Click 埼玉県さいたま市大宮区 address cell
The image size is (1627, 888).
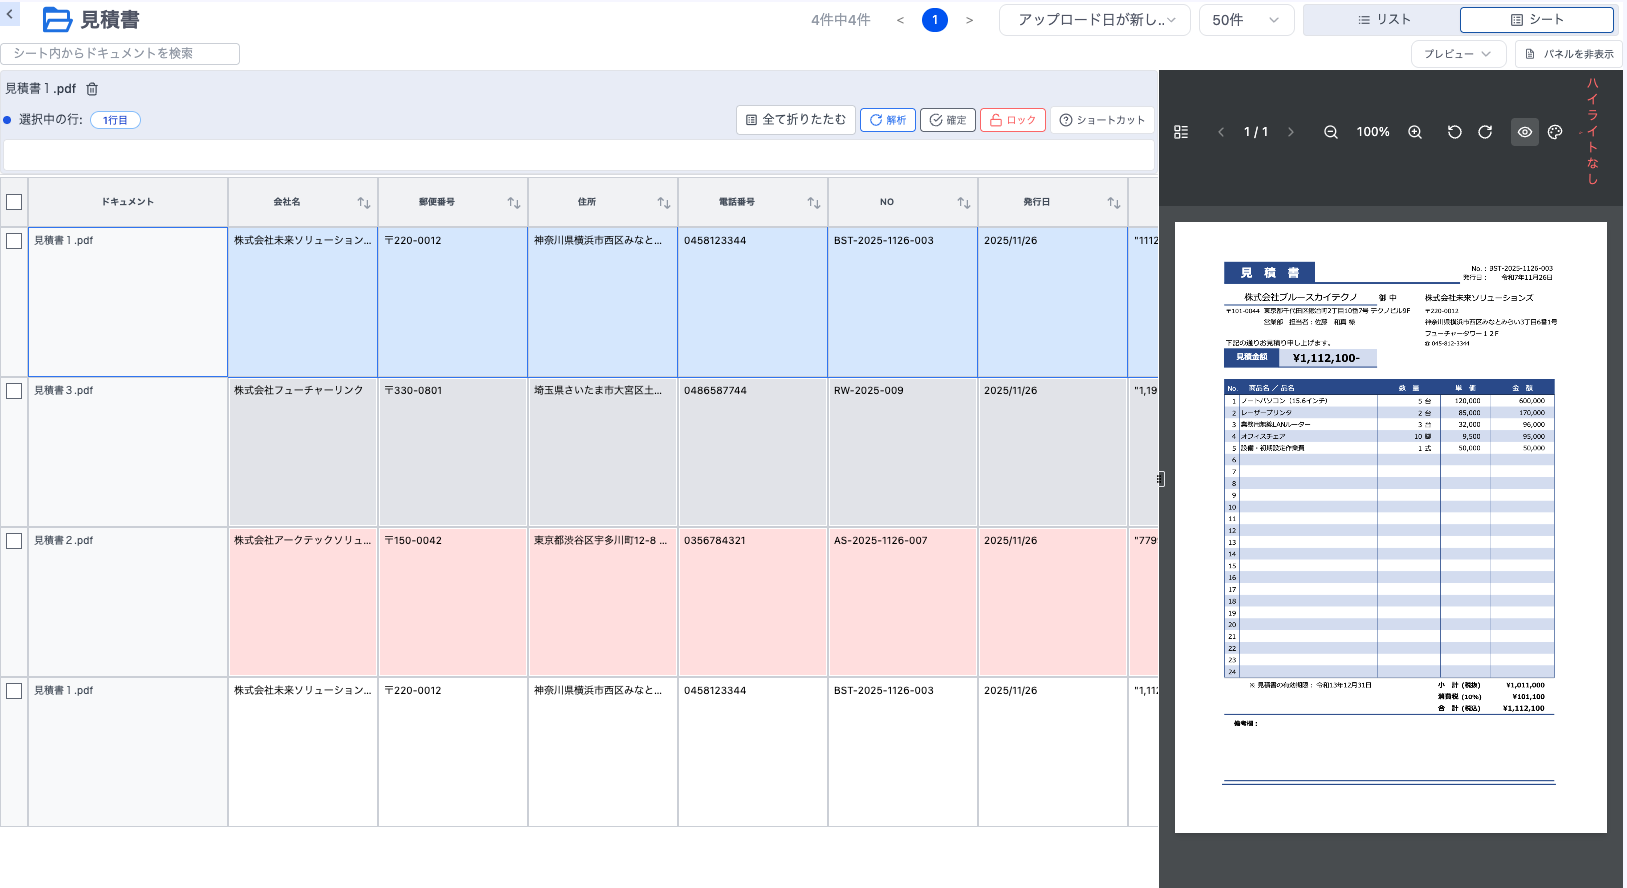[x=603, y=452]
